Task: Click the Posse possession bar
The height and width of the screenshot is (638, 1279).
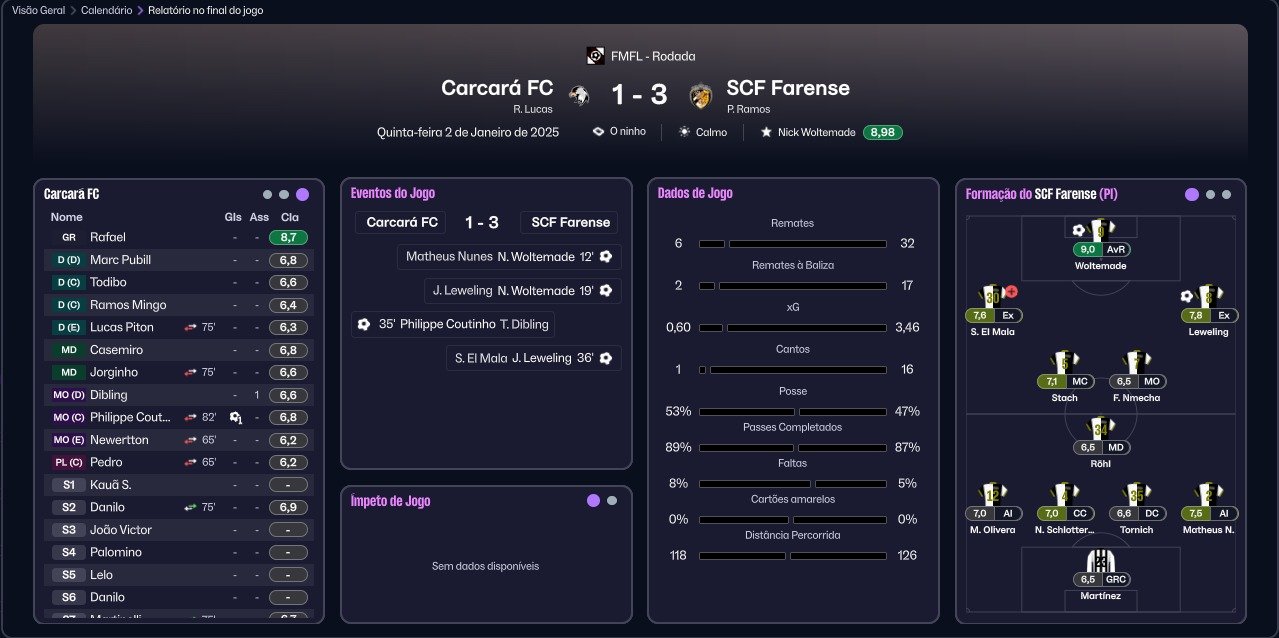Action: point(793,411)
